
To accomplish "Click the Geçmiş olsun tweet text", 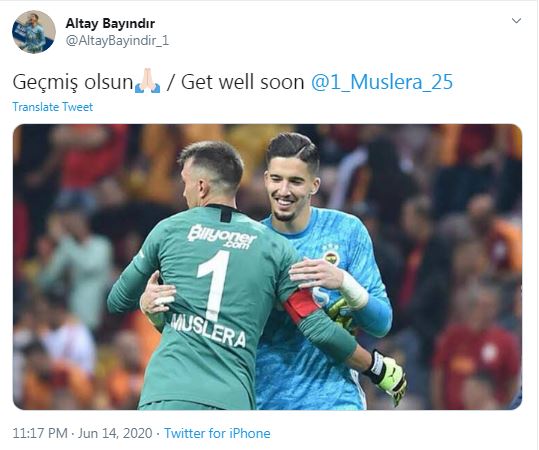I will pyautogui.click(x=73, y=82).
